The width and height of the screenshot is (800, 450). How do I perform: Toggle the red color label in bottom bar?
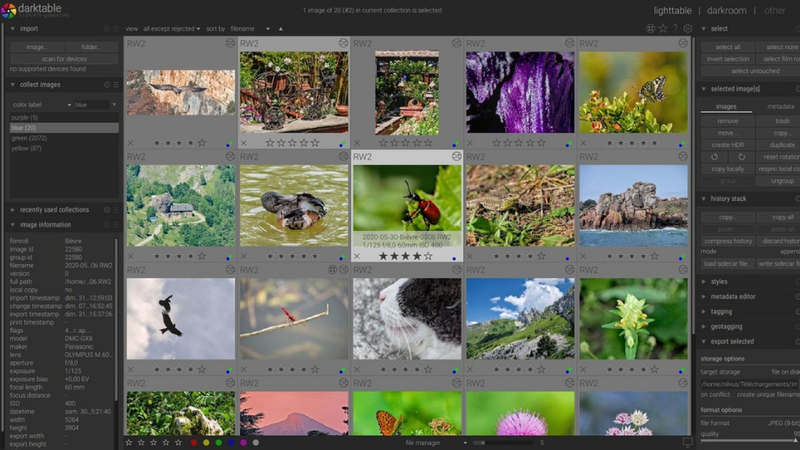[192, 442]
